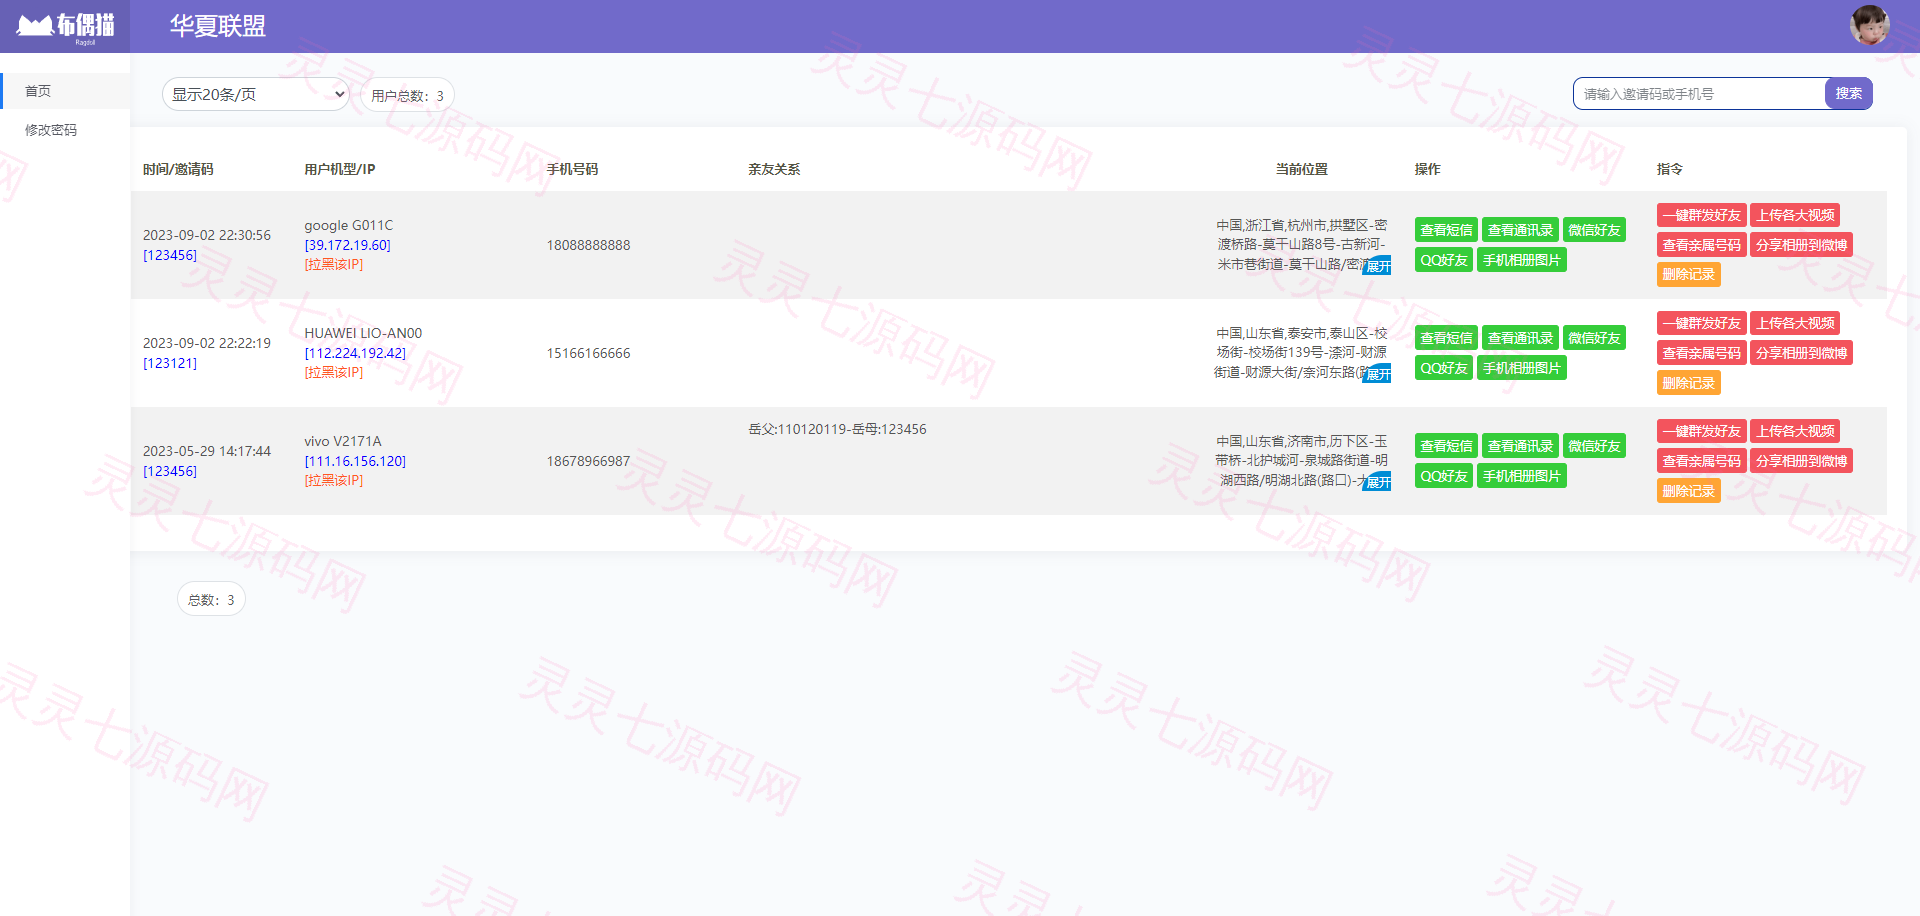
Task: Open the user avatar menu
Action: point(1869,25)
